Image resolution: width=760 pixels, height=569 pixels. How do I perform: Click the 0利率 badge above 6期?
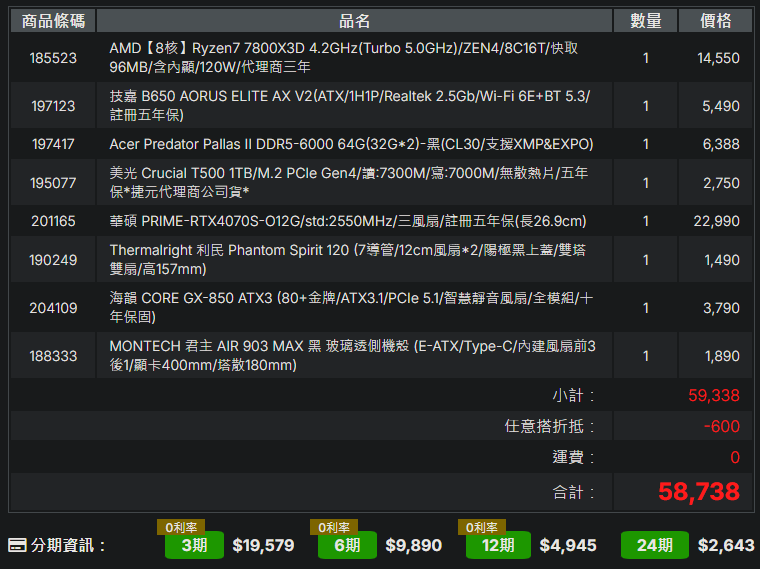[334, 527]
